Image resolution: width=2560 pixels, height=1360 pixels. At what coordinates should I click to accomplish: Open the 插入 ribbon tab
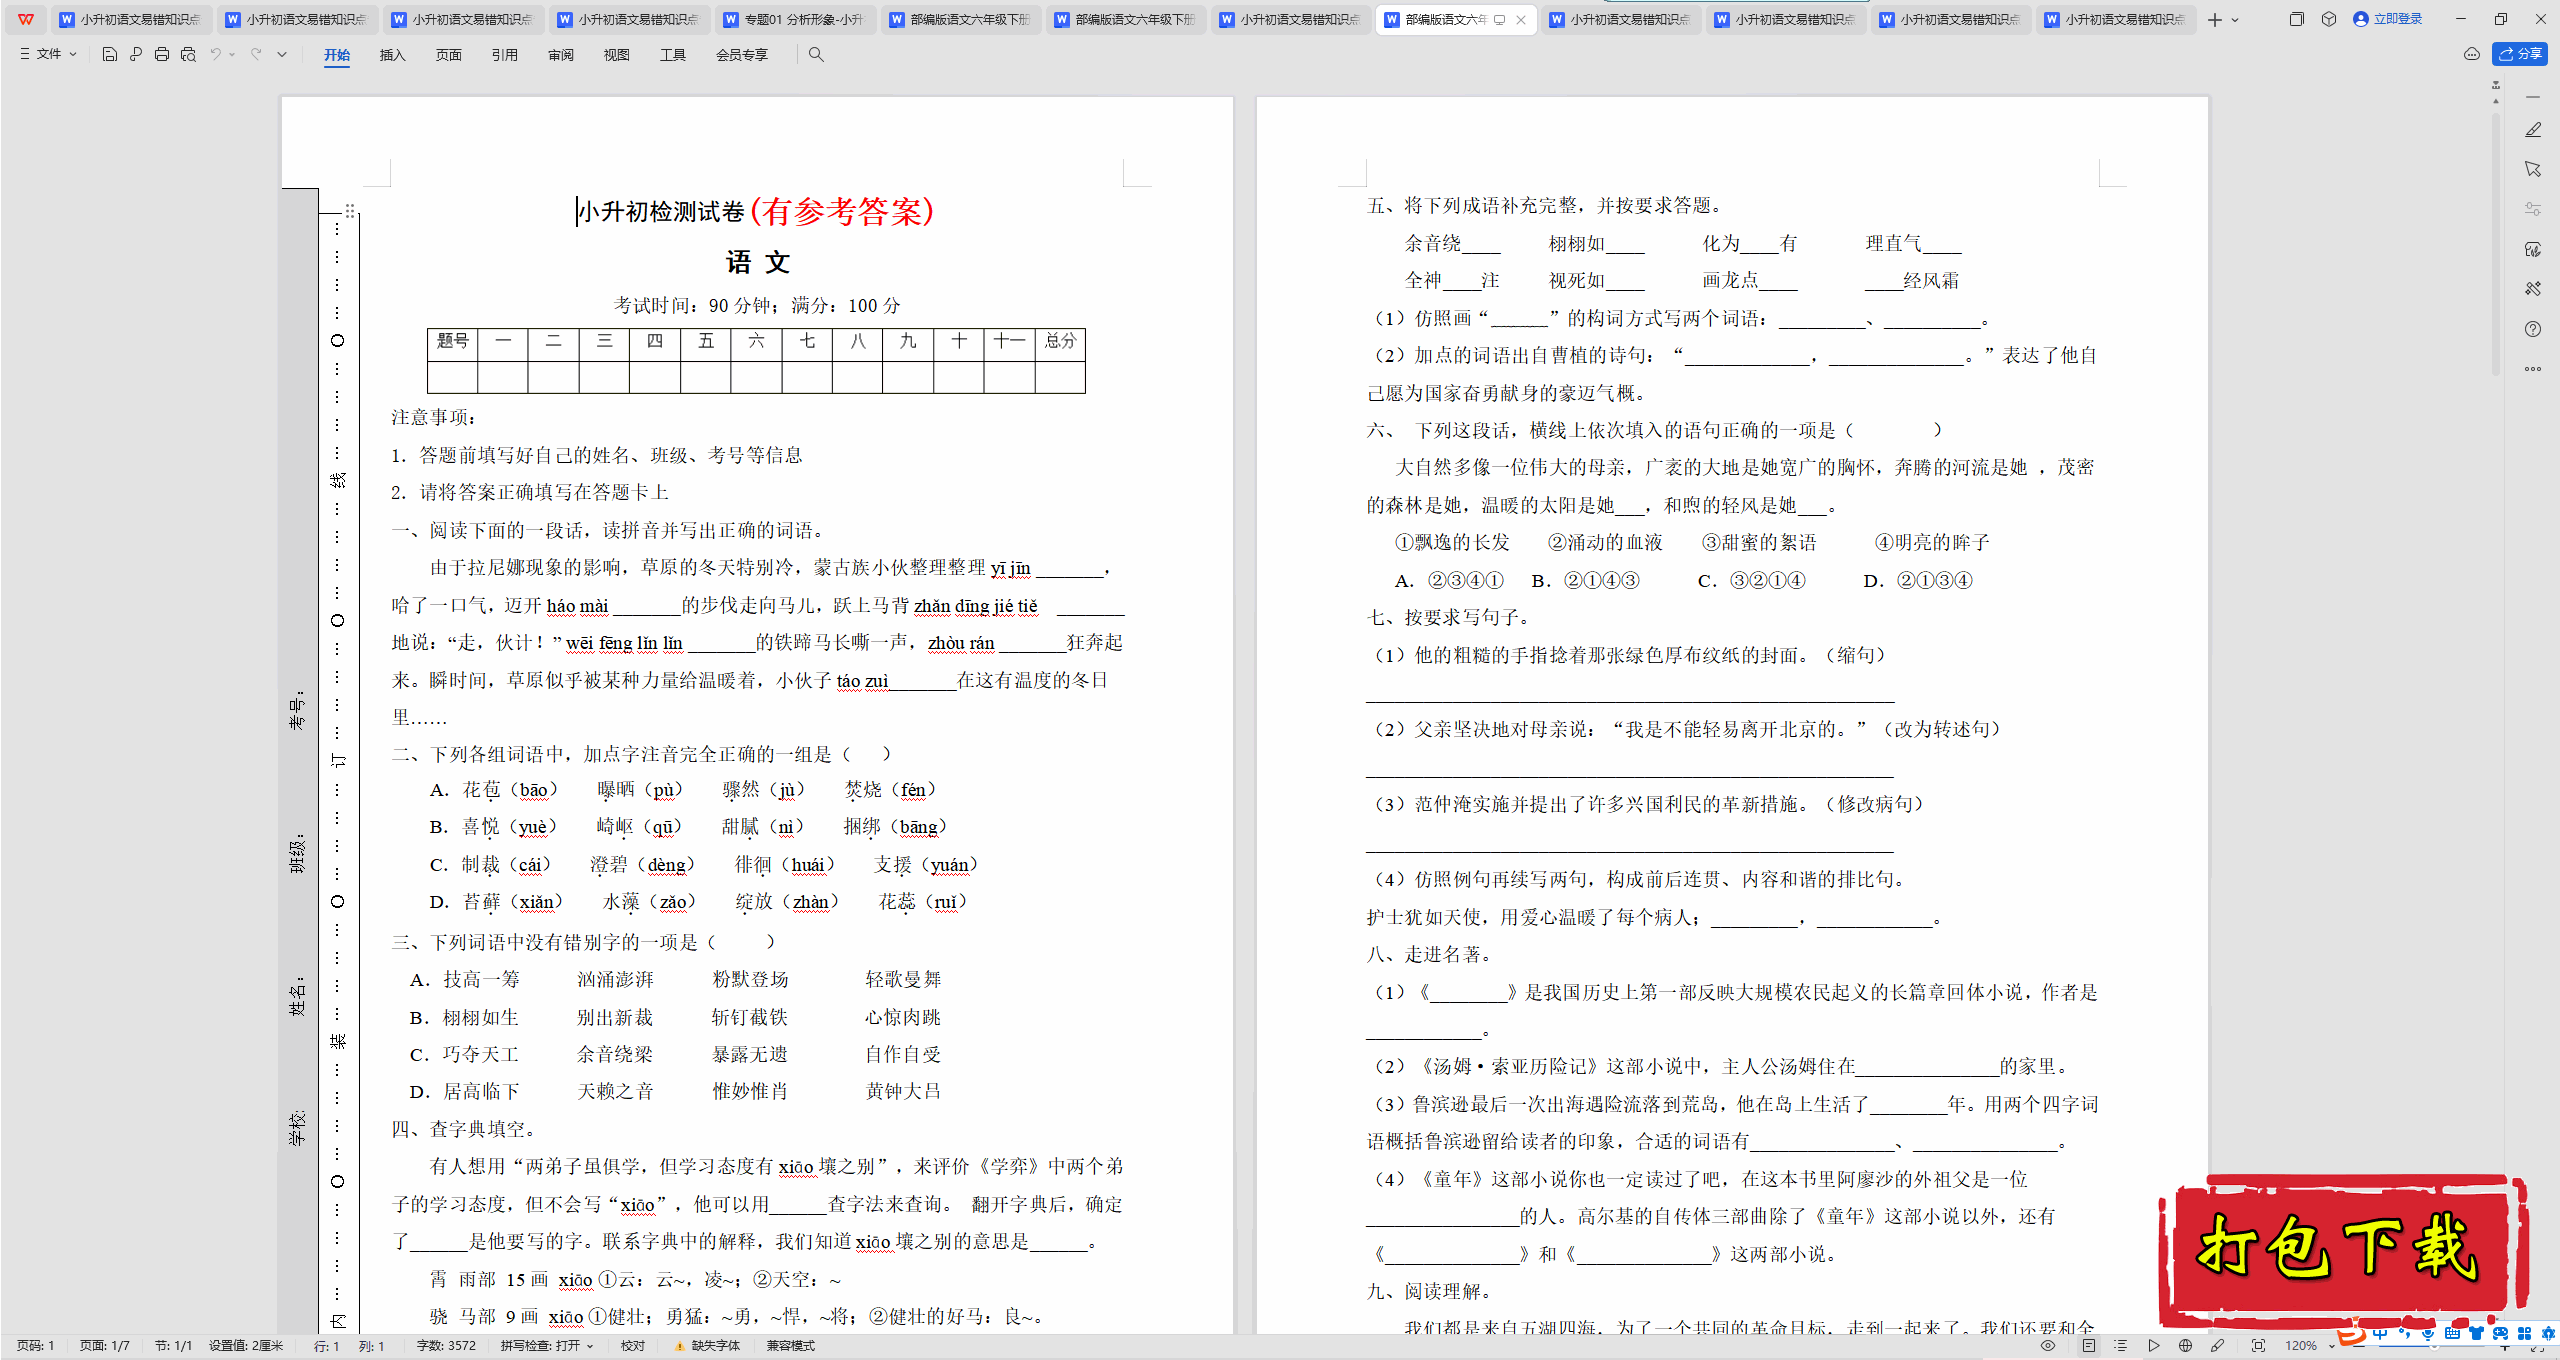(392, 55)
